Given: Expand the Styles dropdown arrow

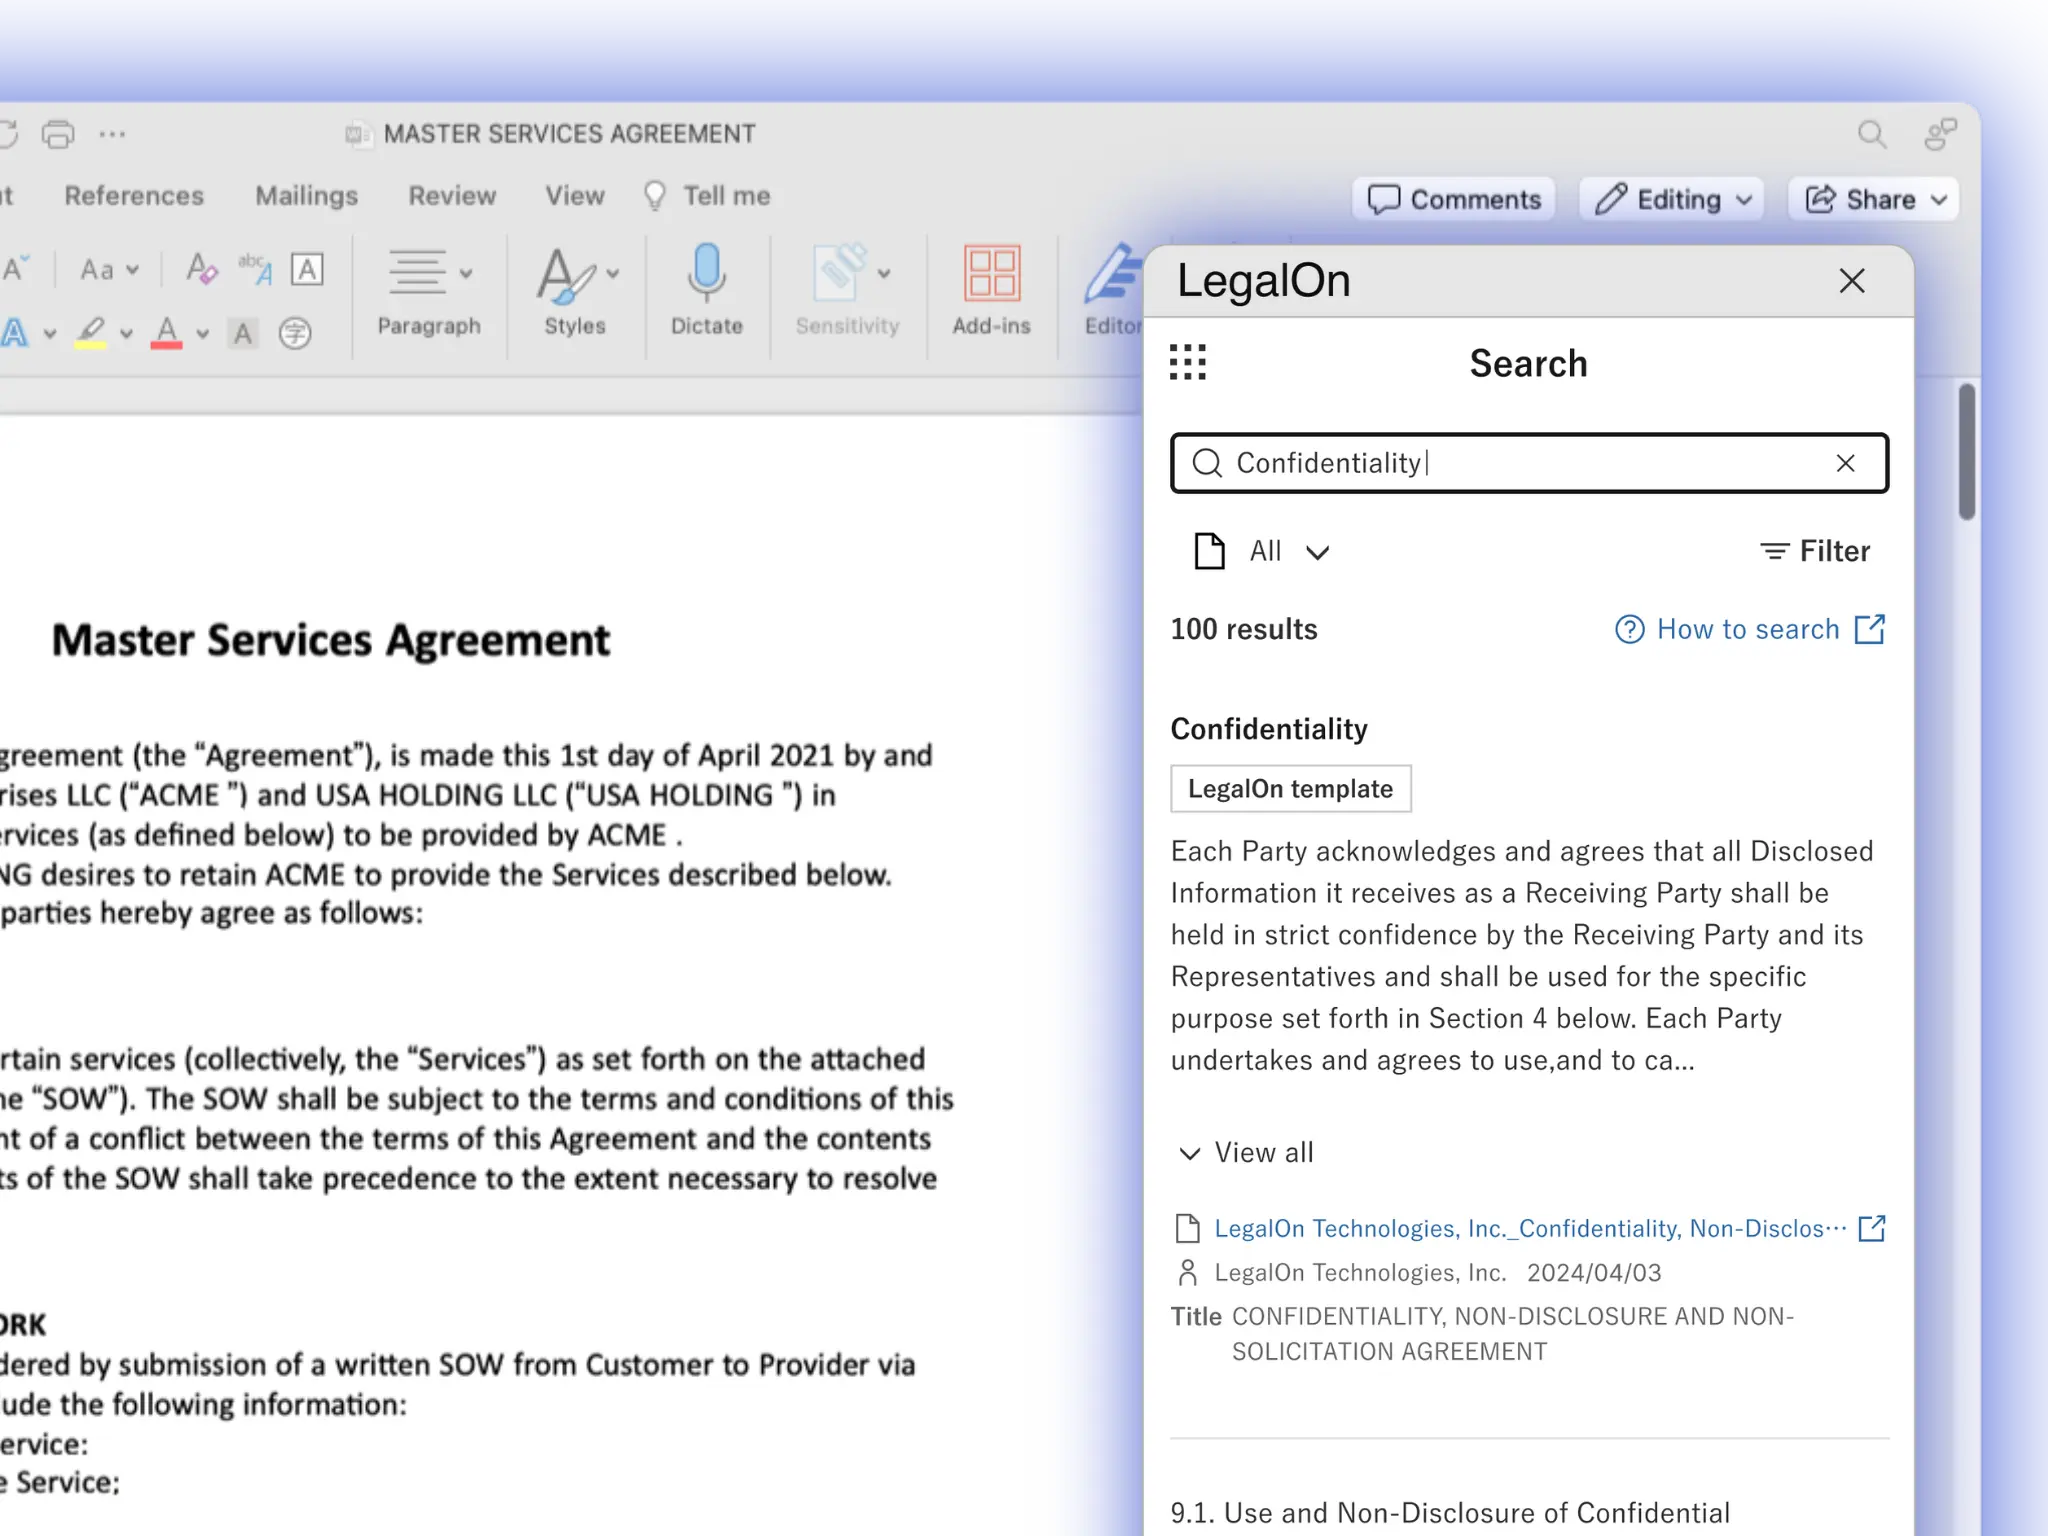Looking at the screenshot, I should click(x=613, y=273).
